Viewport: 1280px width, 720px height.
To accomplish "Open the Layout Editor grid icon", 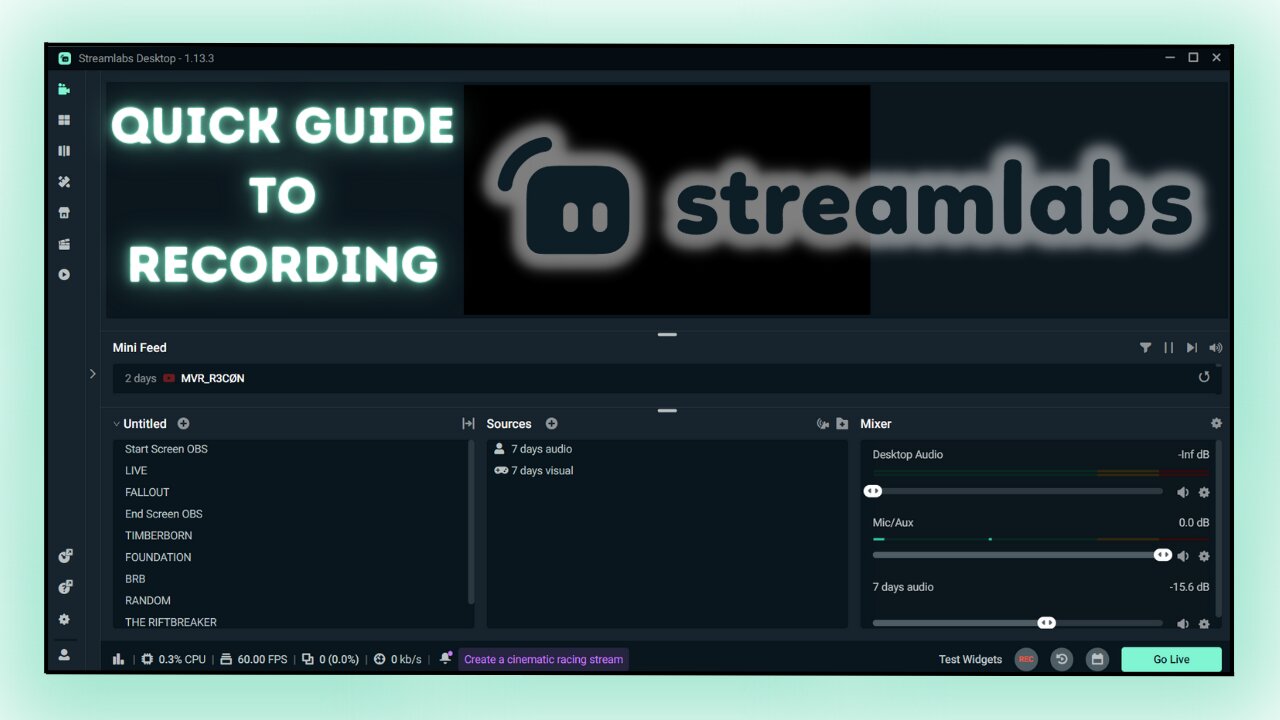I will (64, 120).
